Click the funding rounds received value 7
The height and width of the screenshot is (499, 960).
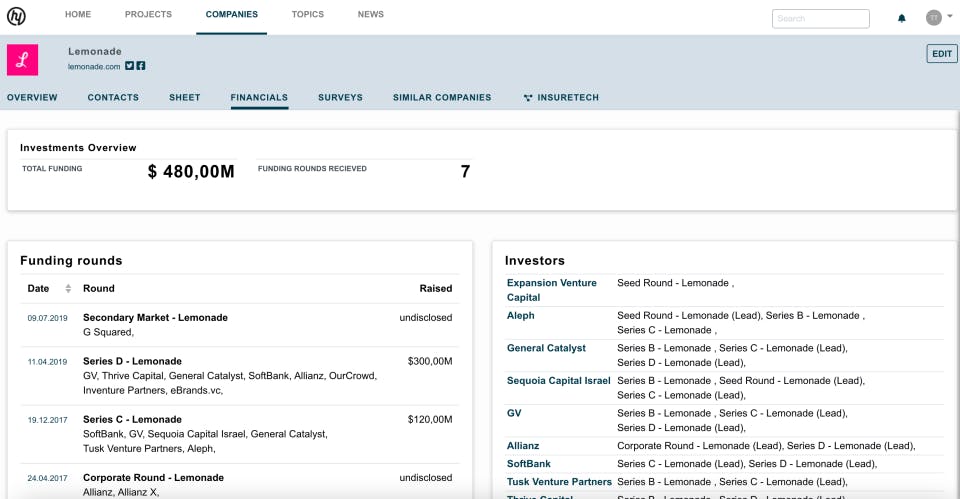pos(465,171)
